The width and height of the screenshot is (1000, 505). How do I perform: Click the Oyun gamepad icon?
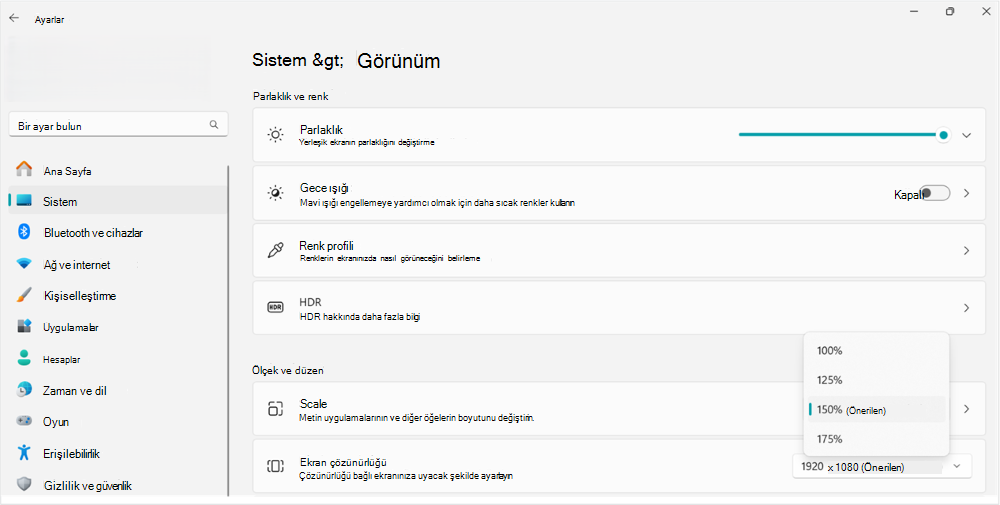pyautogui.click(x=24, y=421)
